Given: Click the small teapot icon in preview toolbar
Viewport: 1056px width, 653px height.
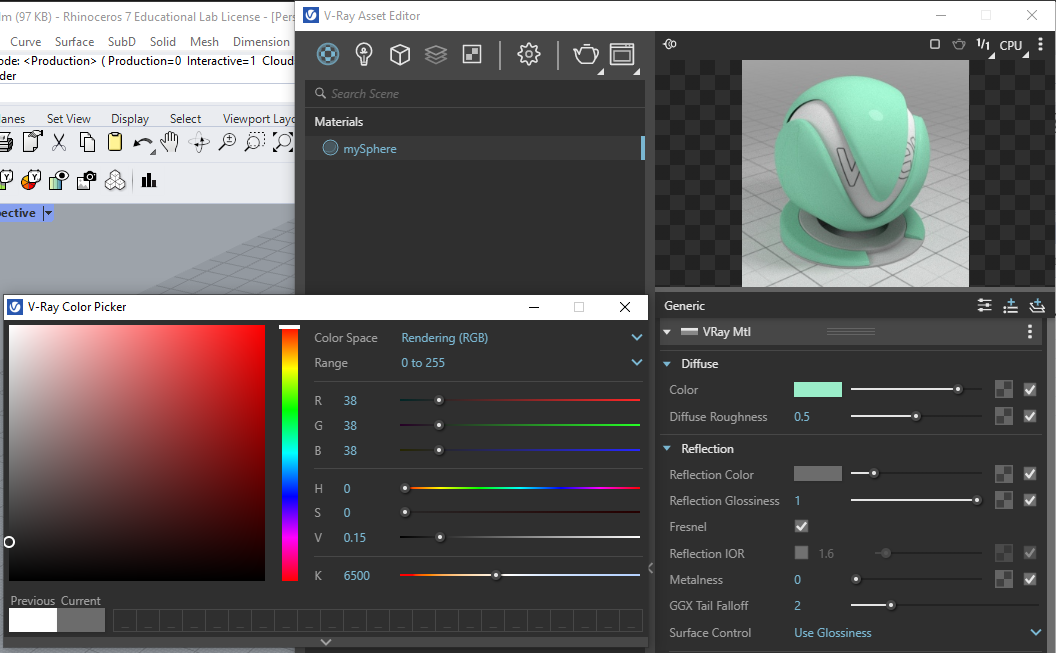Looking at the screenshot, I should coord(959,44).
